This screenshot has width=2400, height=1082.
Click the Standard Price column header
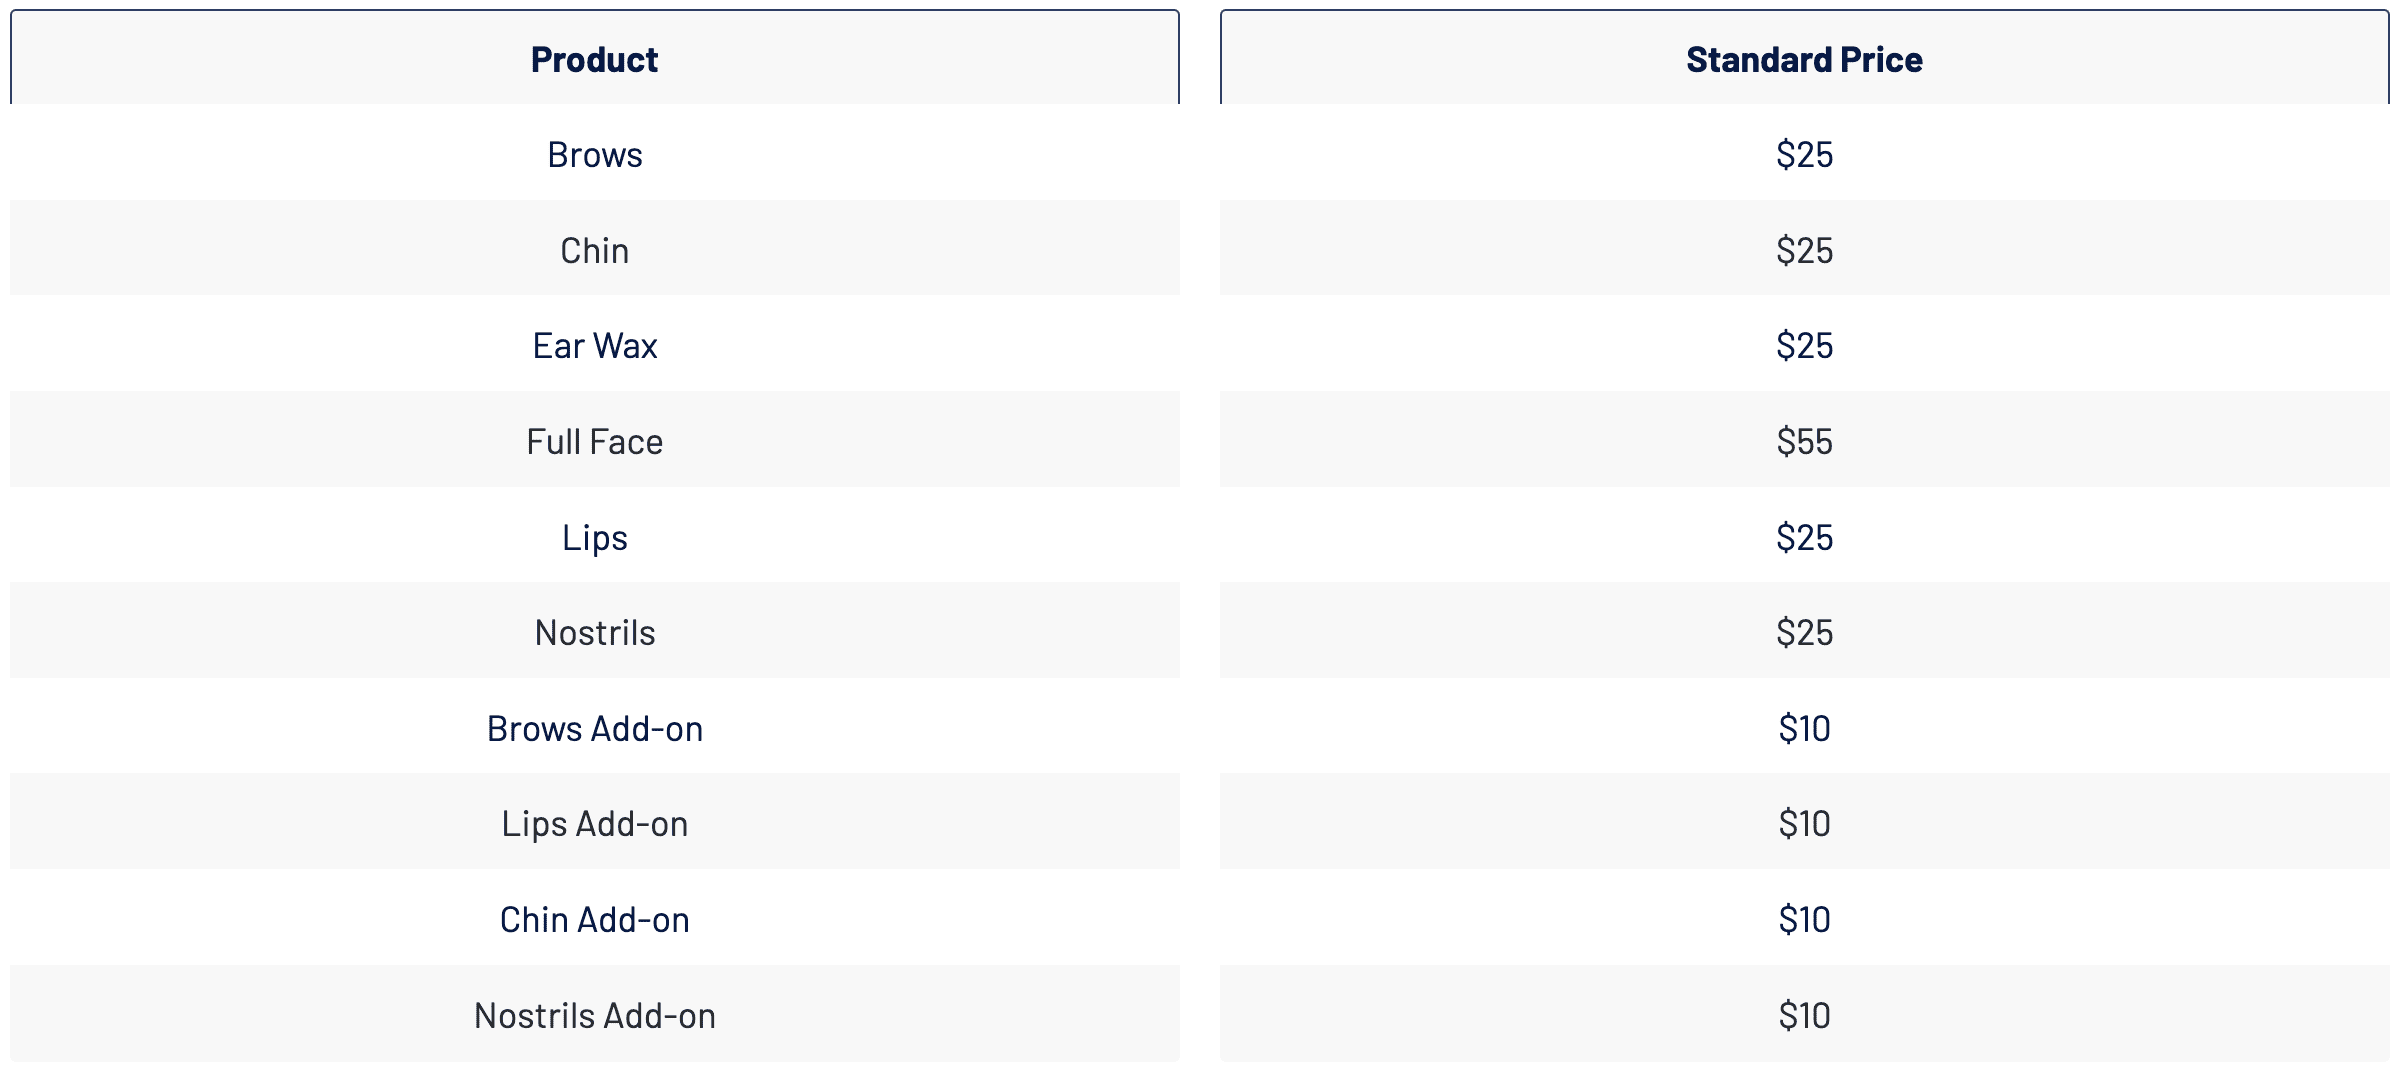click(1805, 58)
